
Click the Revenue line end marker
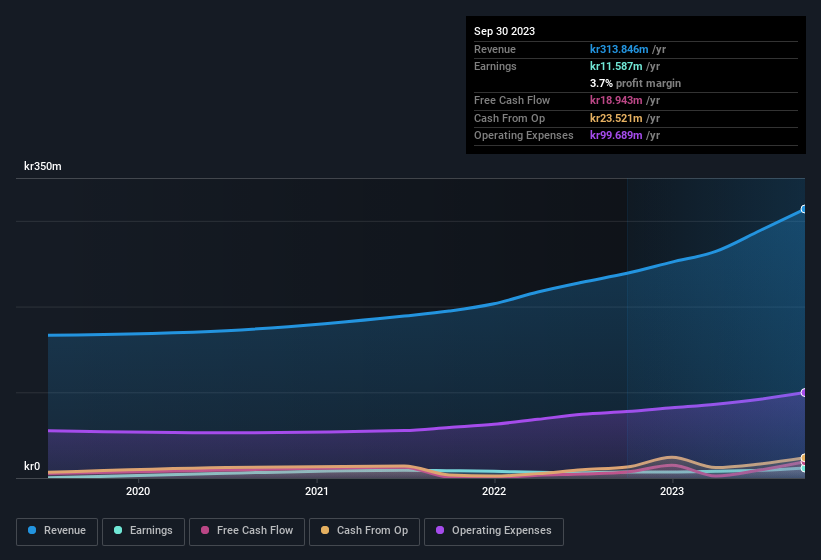[x=804, y=209]
